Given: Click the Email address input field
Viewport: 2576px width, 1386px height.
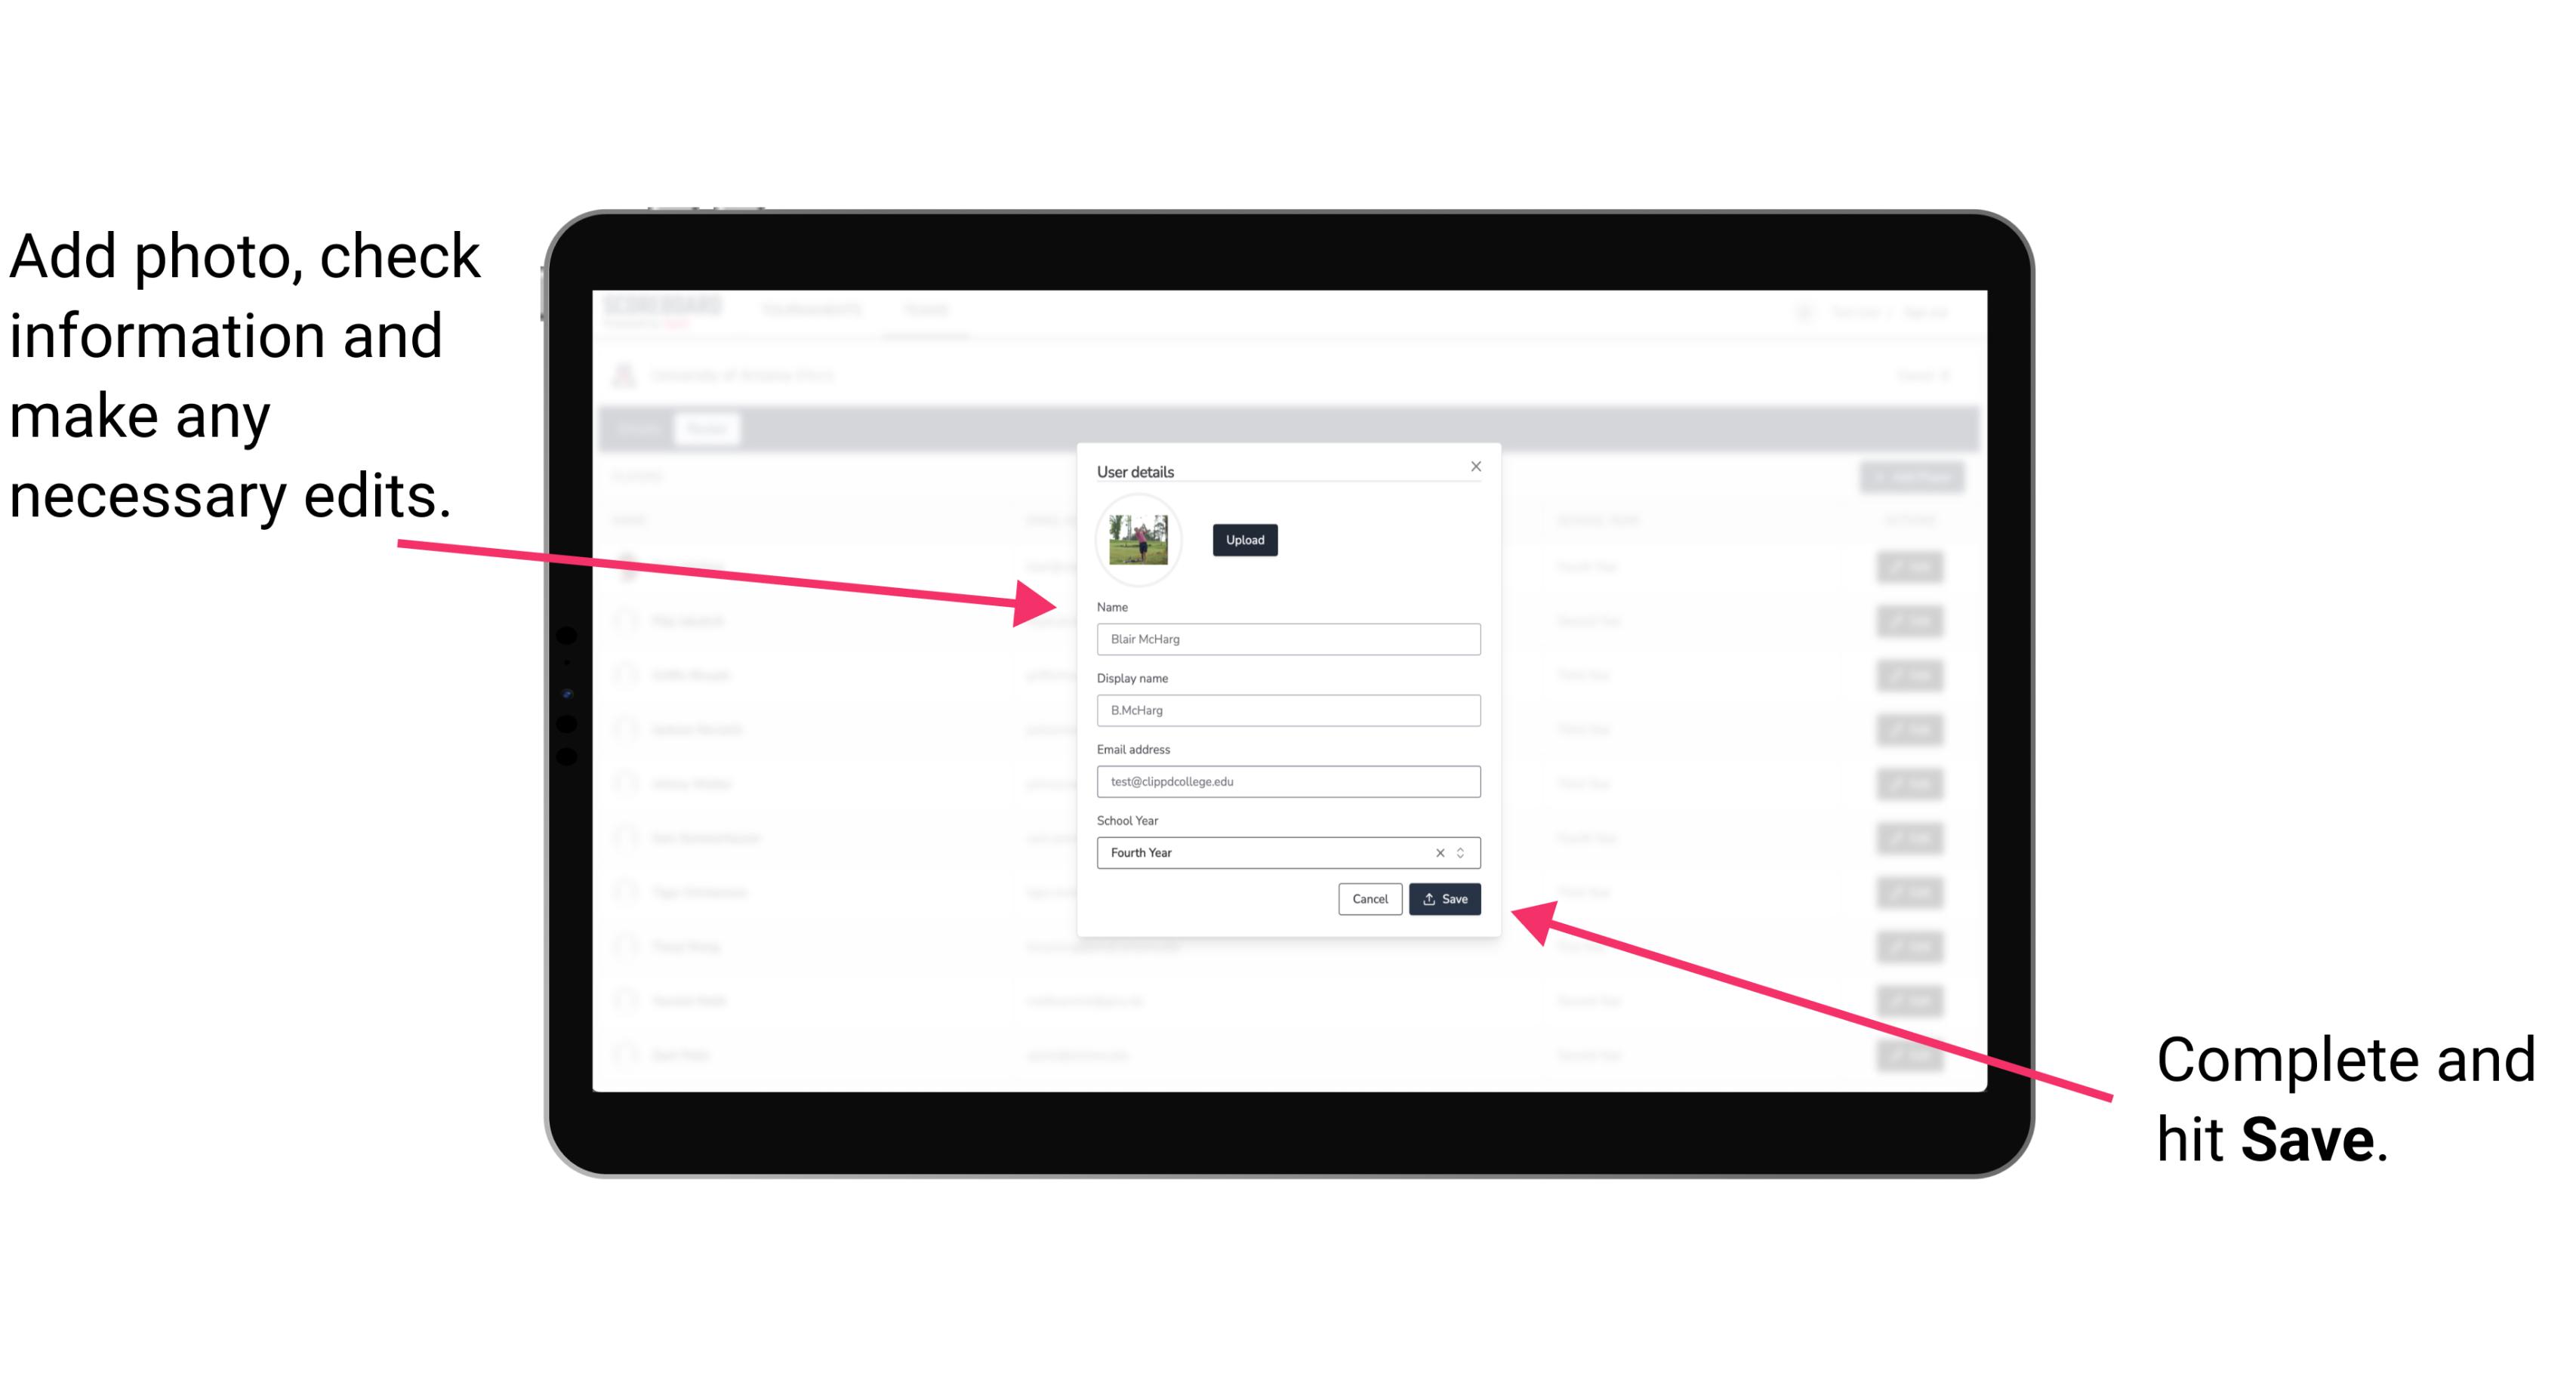Looking at the screenshot, I should tap(1286, 782).
